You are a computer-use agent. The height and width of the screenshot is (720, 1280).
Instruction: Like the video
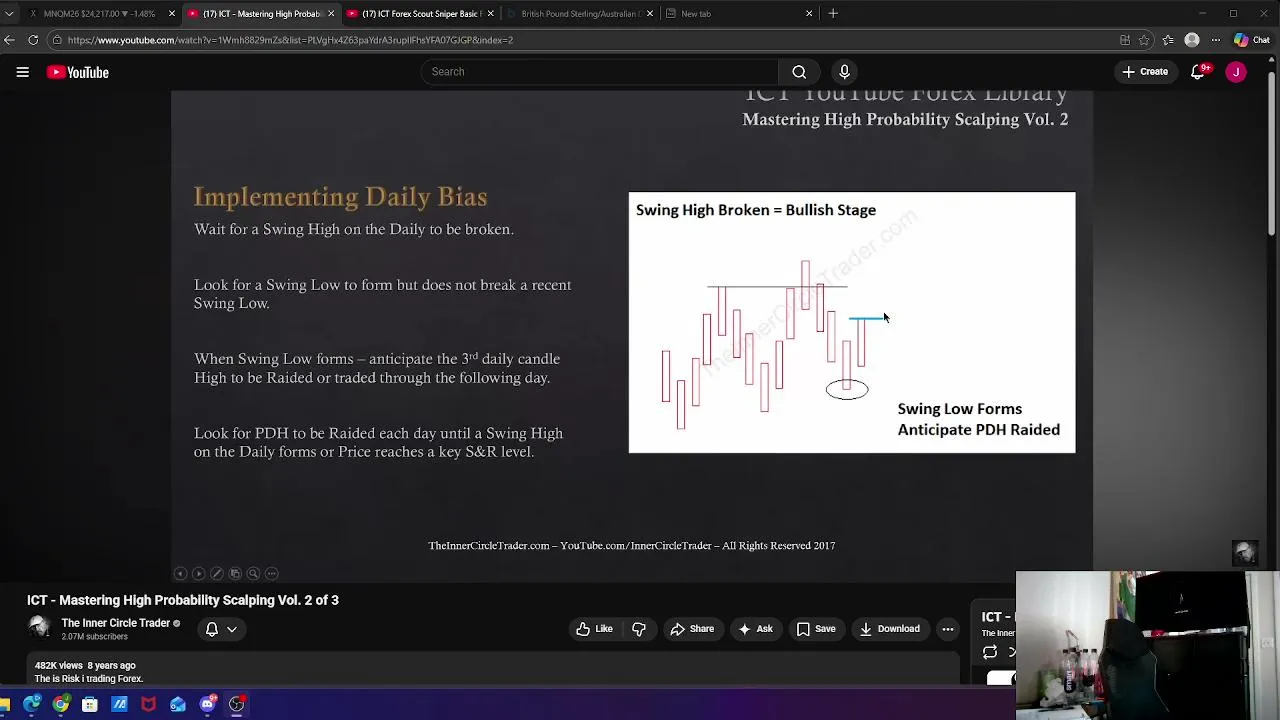pos(594,629)
